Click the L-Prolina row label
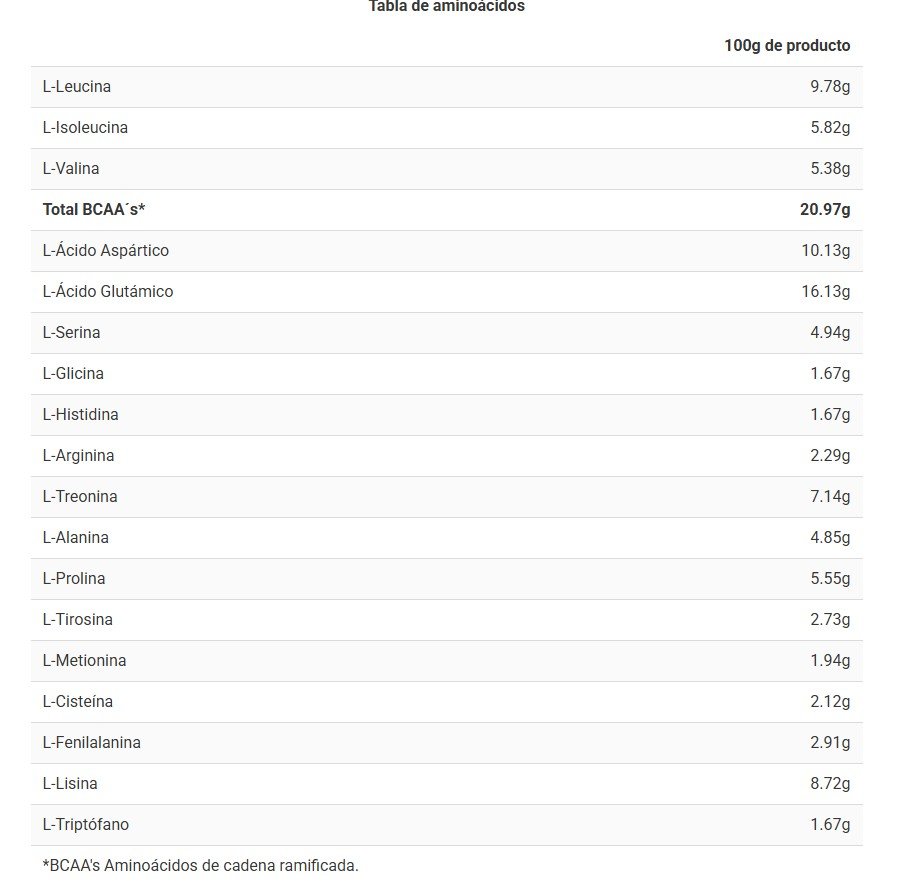Image resolution: width=910 pixels, height=885 pixels. coord(74,579)
